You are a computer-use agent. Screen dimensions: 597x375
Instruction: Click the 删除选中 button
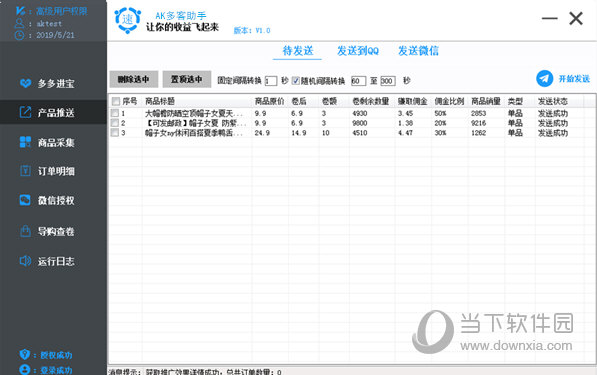(x=134, y=79)
